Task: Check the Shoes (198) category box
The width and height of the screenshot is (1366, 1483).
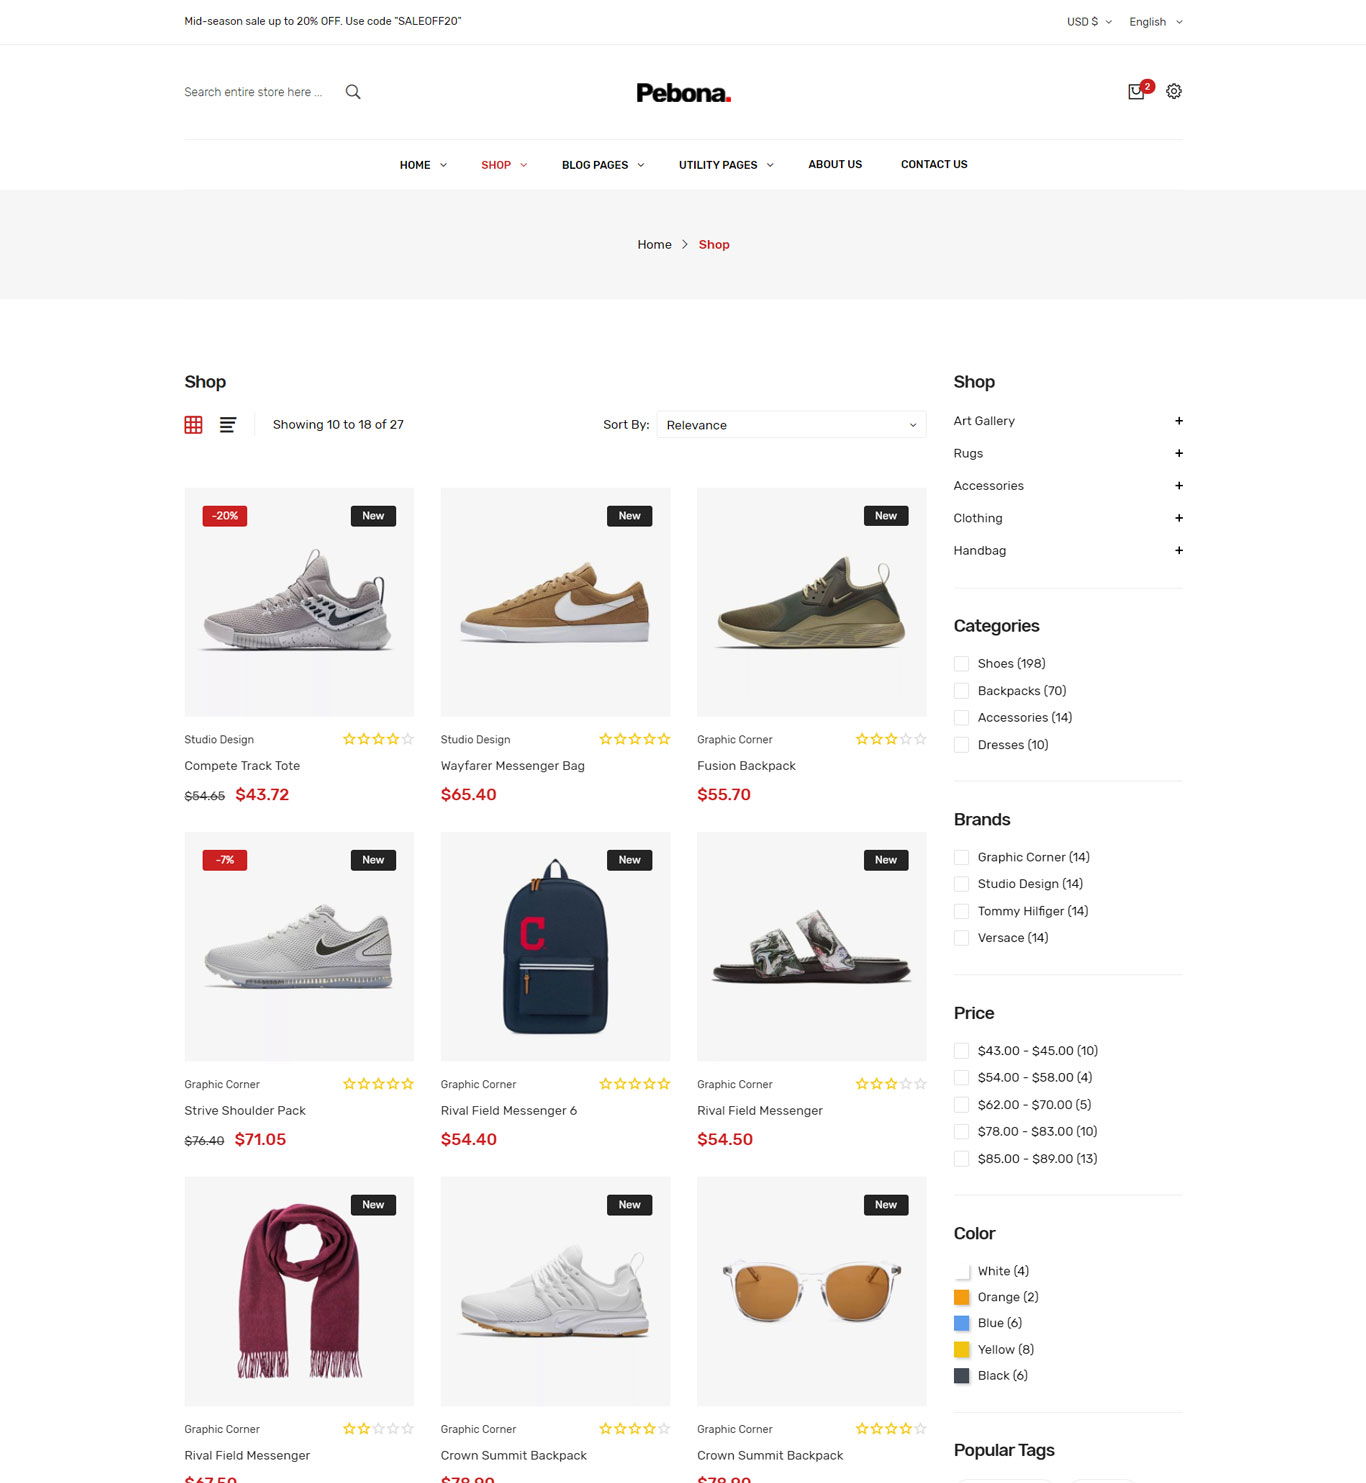Action: click(x=961, y=663)
